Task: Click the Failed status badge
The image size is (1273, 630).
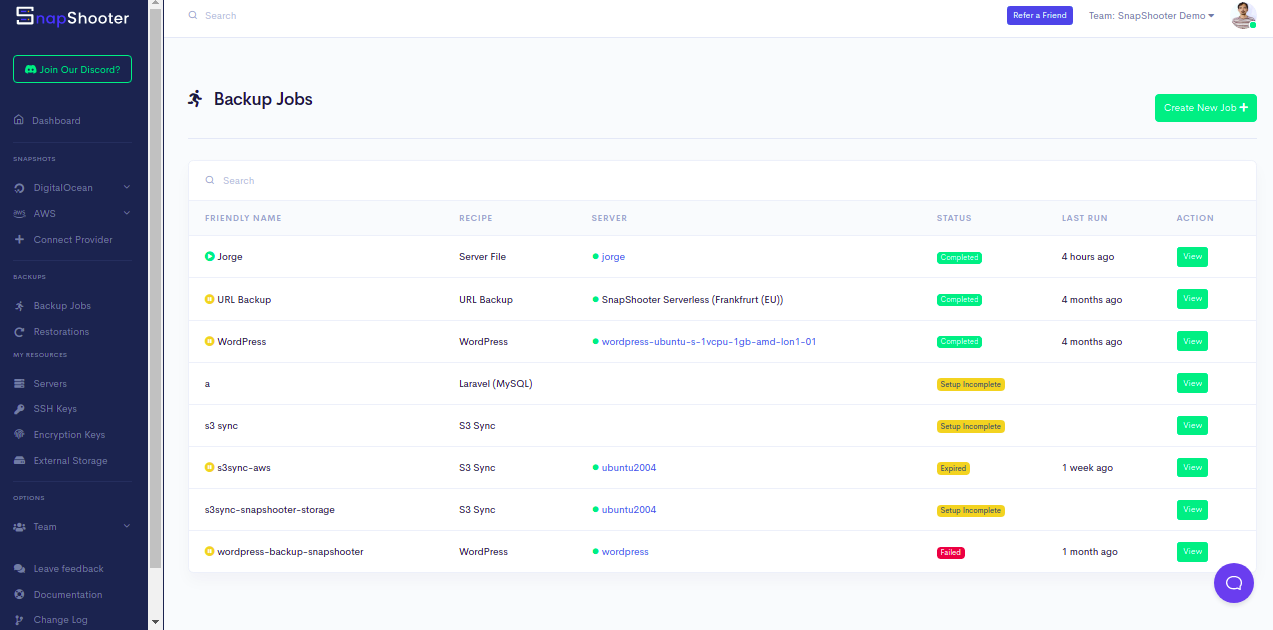Action: 951,552
